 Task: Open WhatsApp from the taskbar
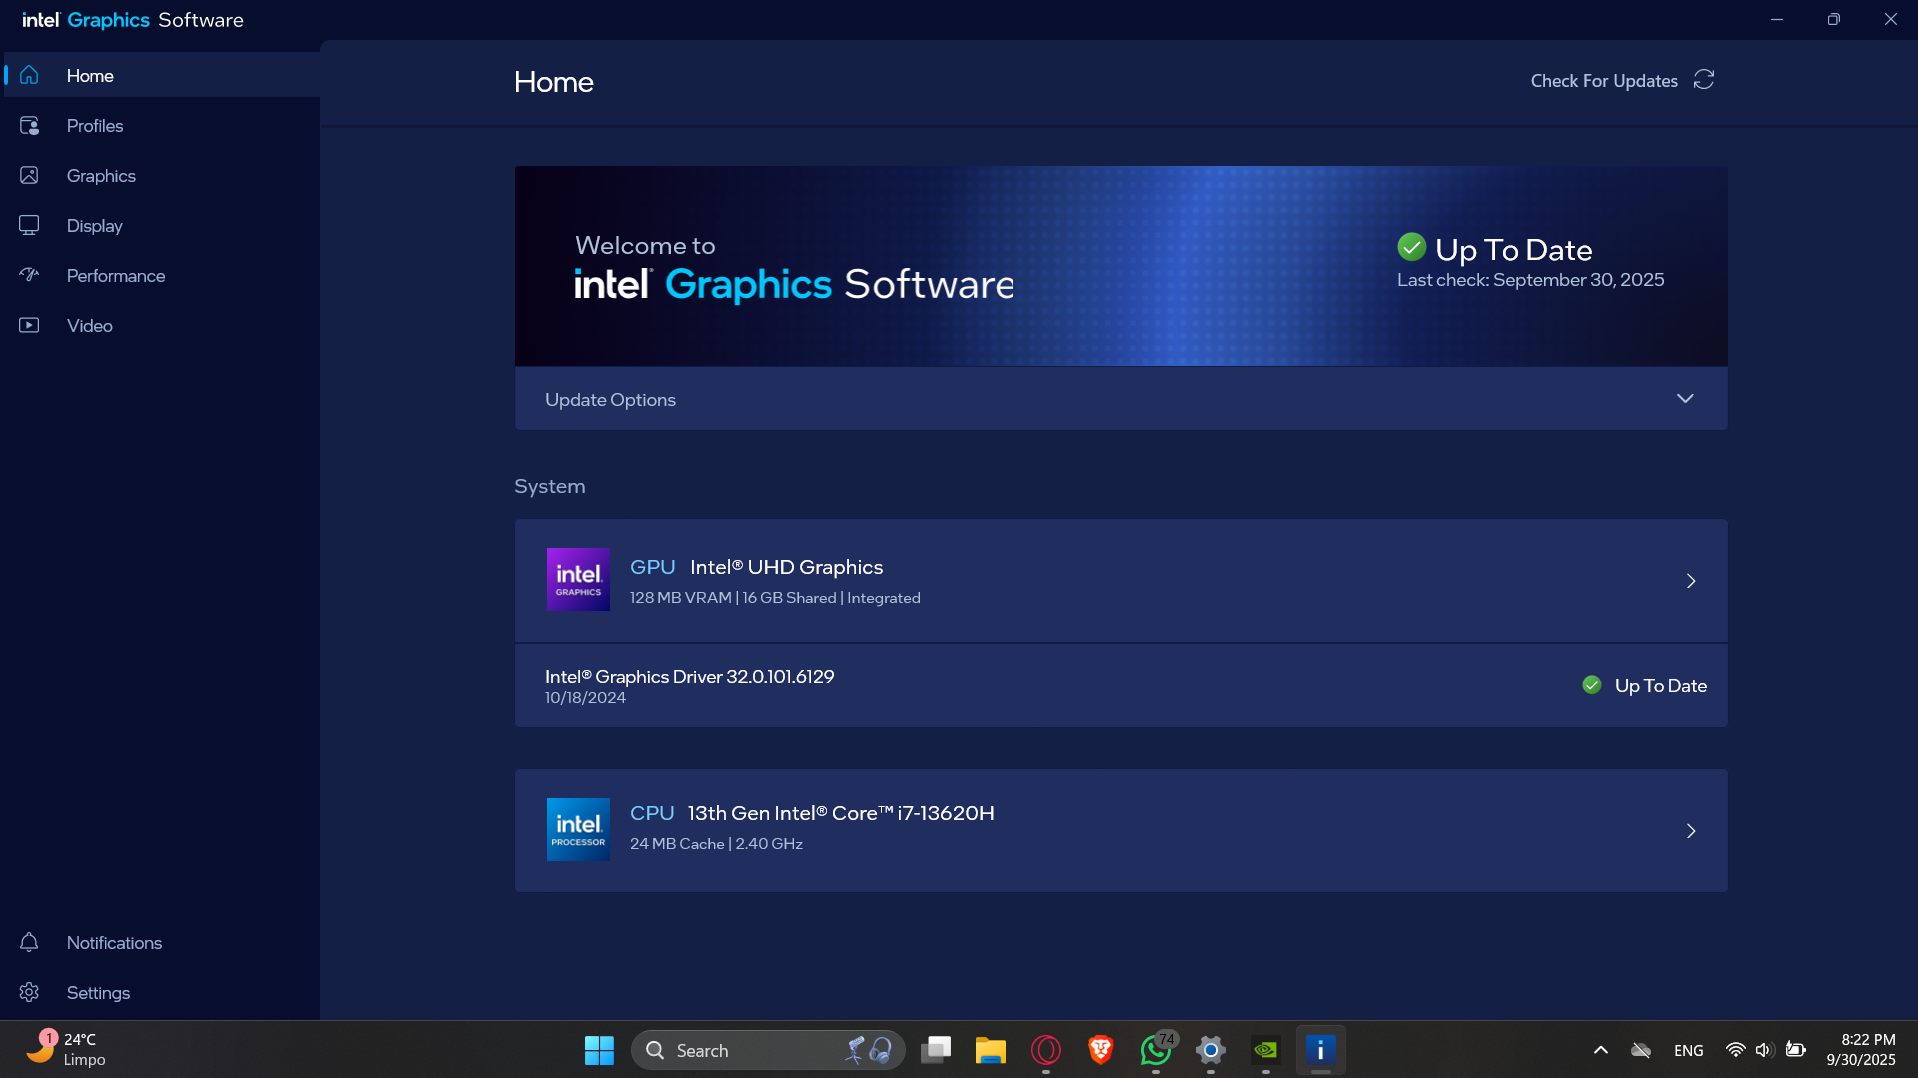click(x=1155, y=1050)
